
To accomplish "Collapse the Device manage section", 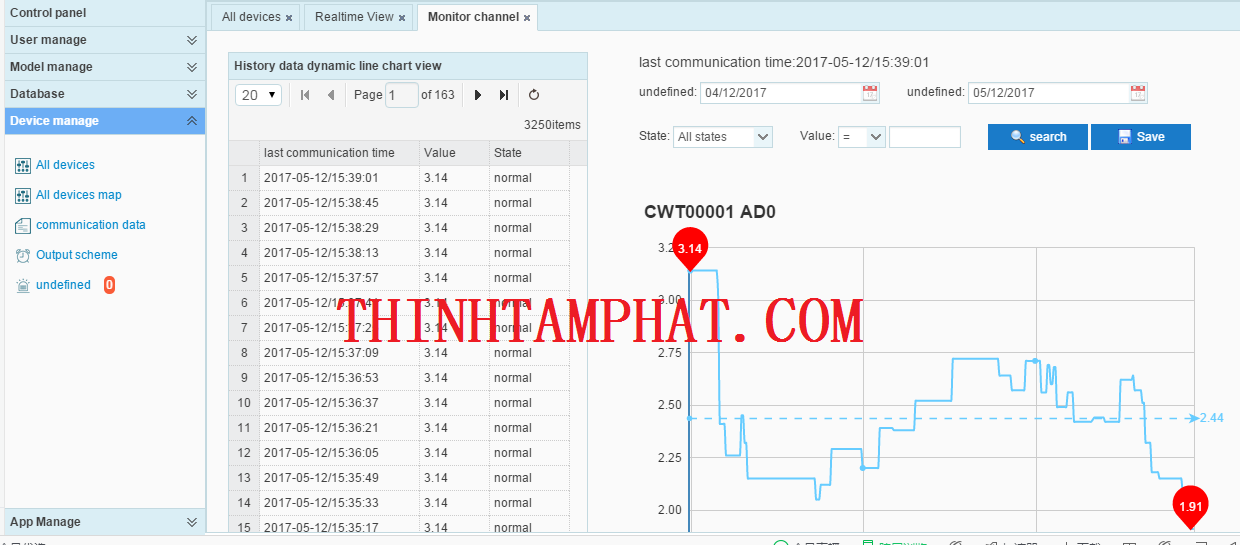I will pyautogui.click(x=192, y=121).
